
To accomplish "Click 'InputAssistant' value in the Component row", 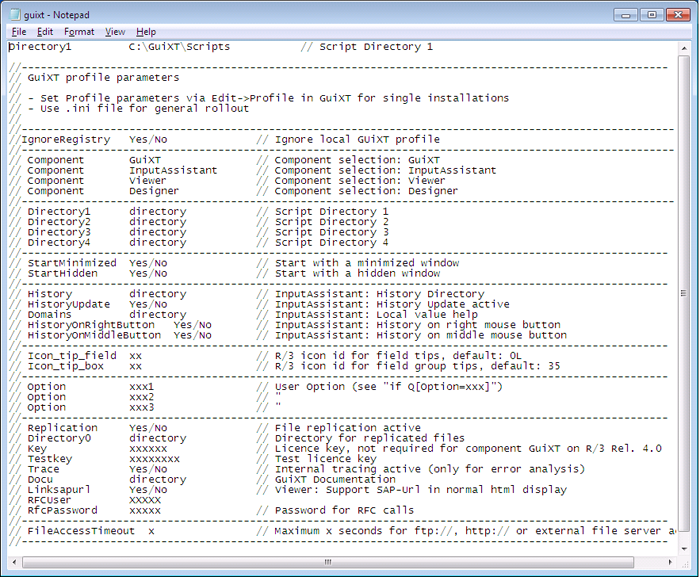I will (173, 170).
